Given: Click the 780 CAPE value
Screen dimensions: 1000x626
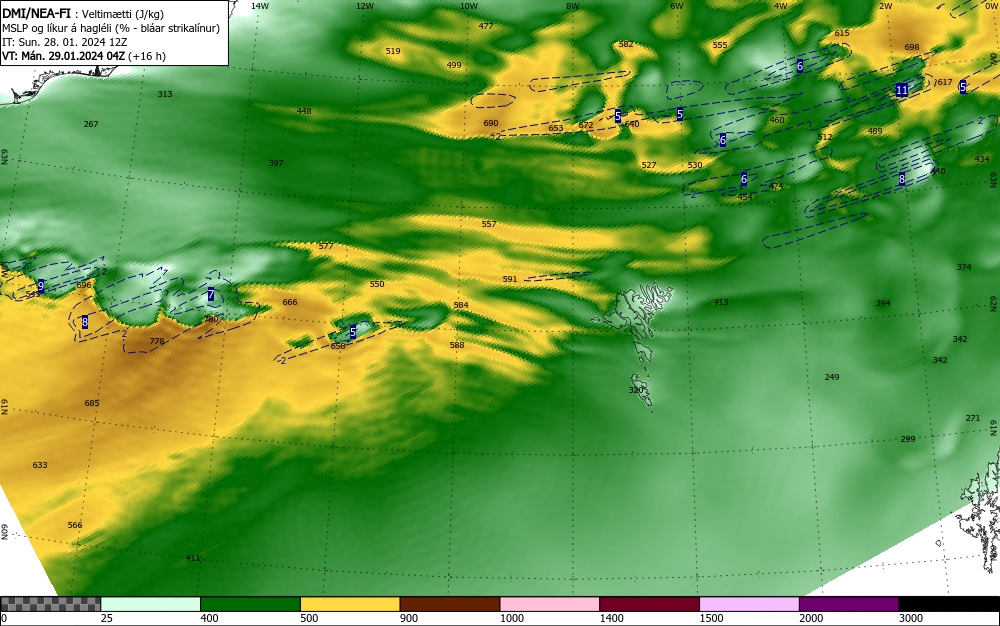Looking at the screenshot, I should click(x=211, y=319).
